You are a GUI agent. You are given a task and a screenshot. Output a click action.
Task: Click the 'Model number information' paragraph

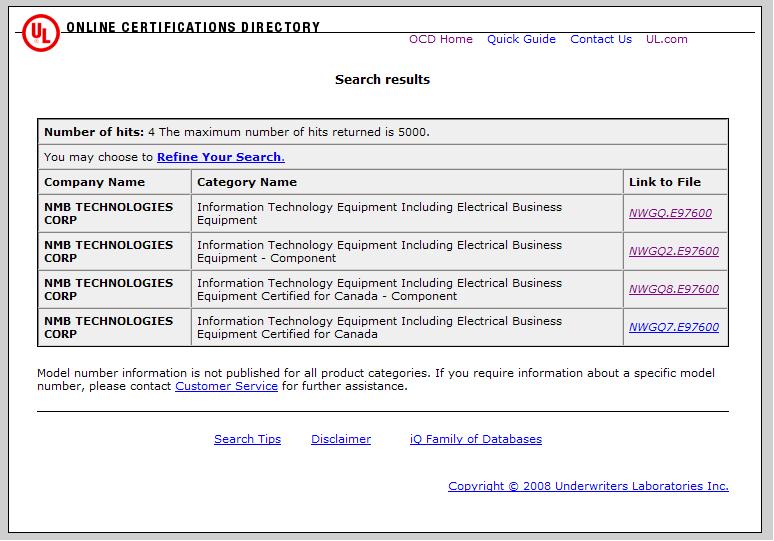tap(376, 380)
